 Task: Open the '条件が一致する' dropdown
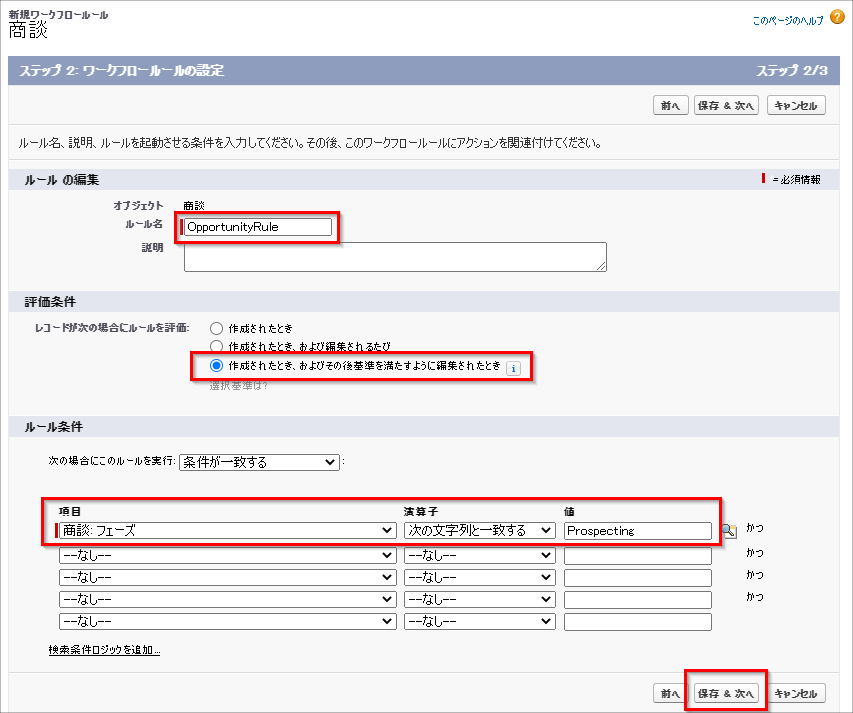(x=259, y=462)
